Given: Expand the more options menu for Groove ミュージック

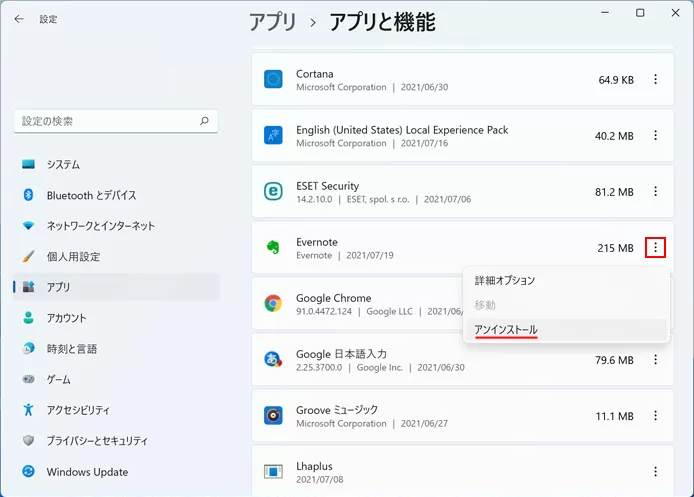Looking at the screenshot, I should [655, 416].
